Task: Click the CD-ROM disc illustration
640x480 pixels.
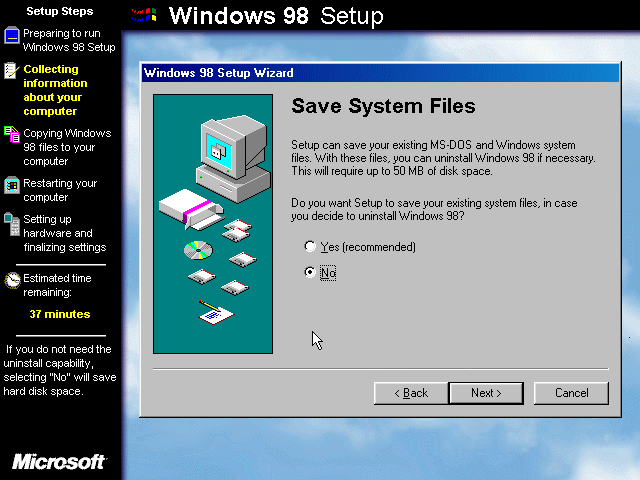Action: click(x=198, y=250)
